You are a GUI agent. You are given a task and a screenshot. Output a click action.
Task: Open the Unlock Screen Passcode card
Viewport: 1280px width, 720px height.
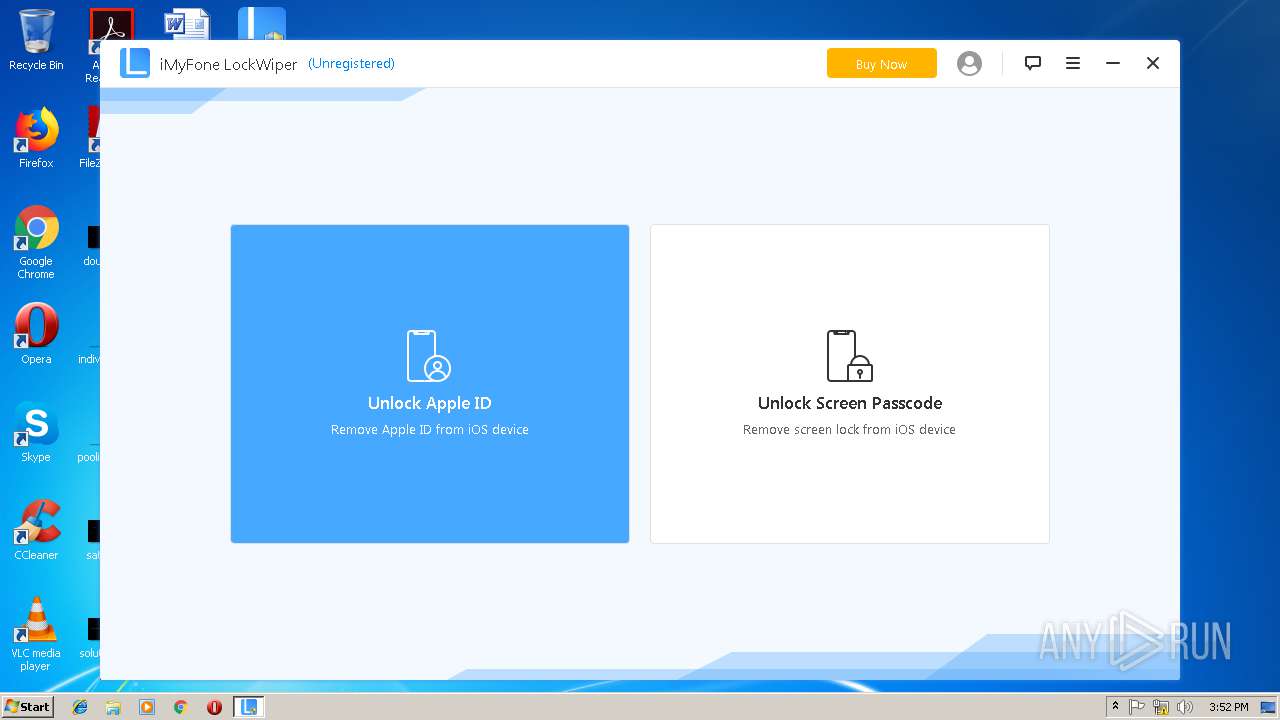850,384
